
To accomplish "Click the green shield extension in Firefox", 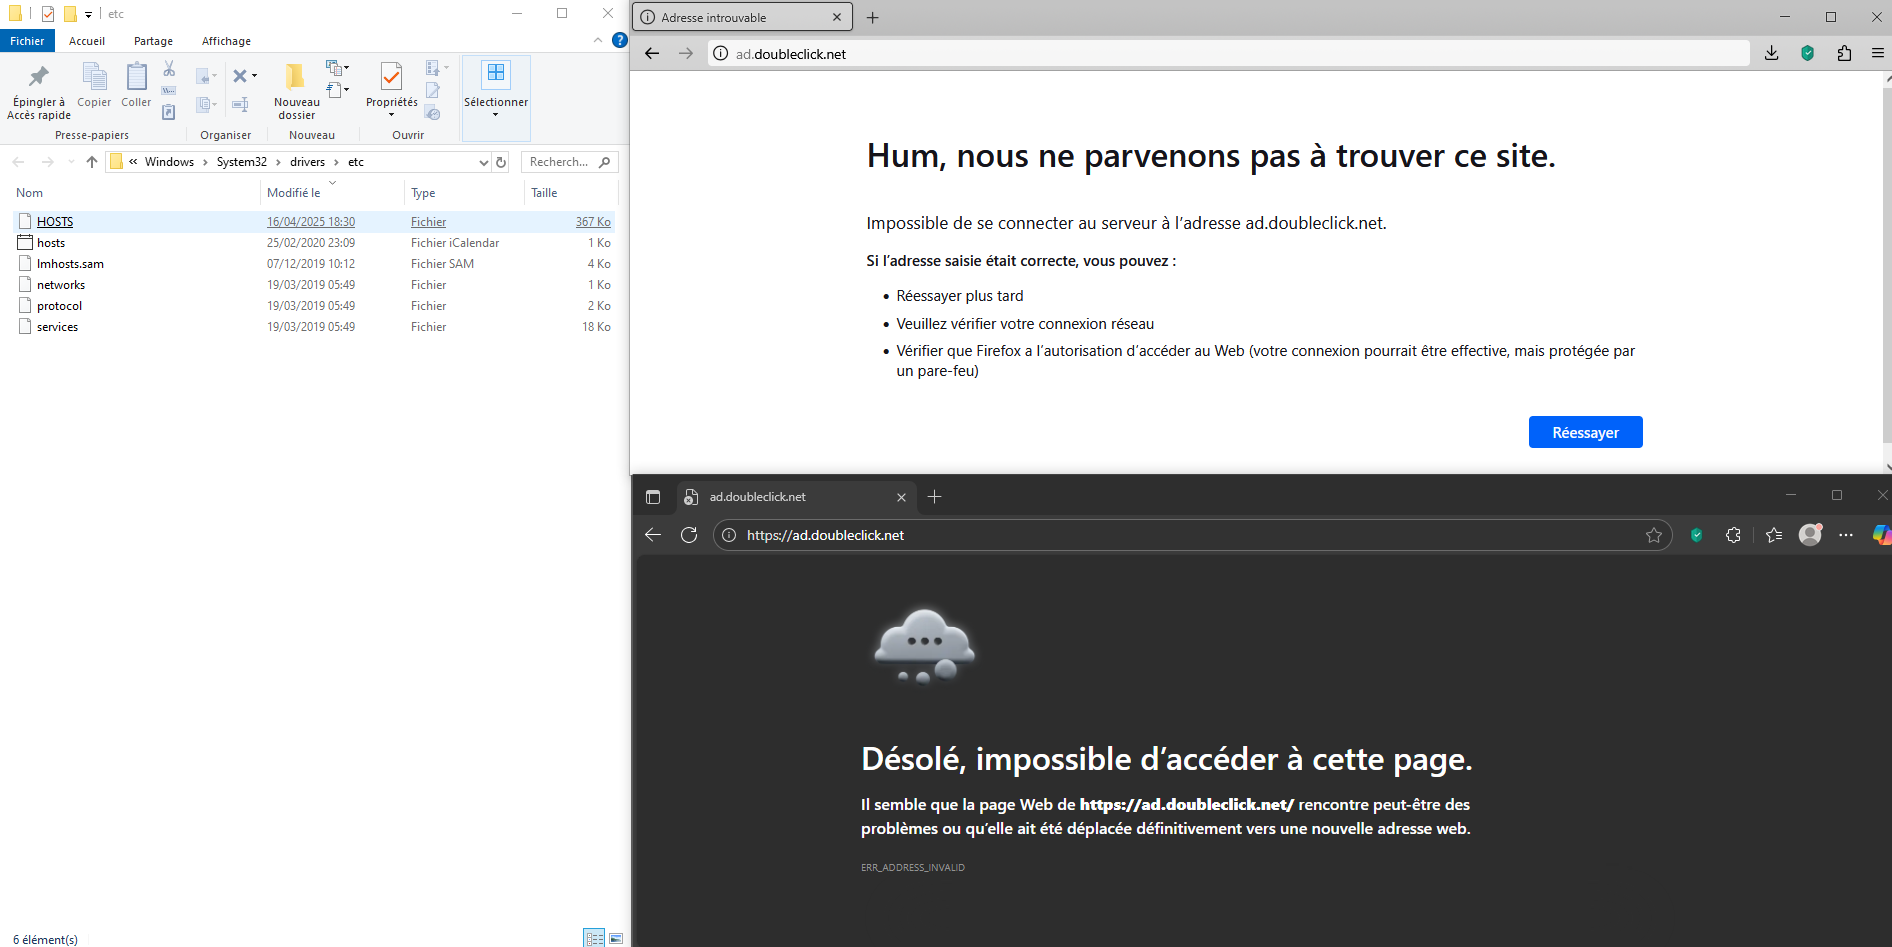I will point(1808,54).
